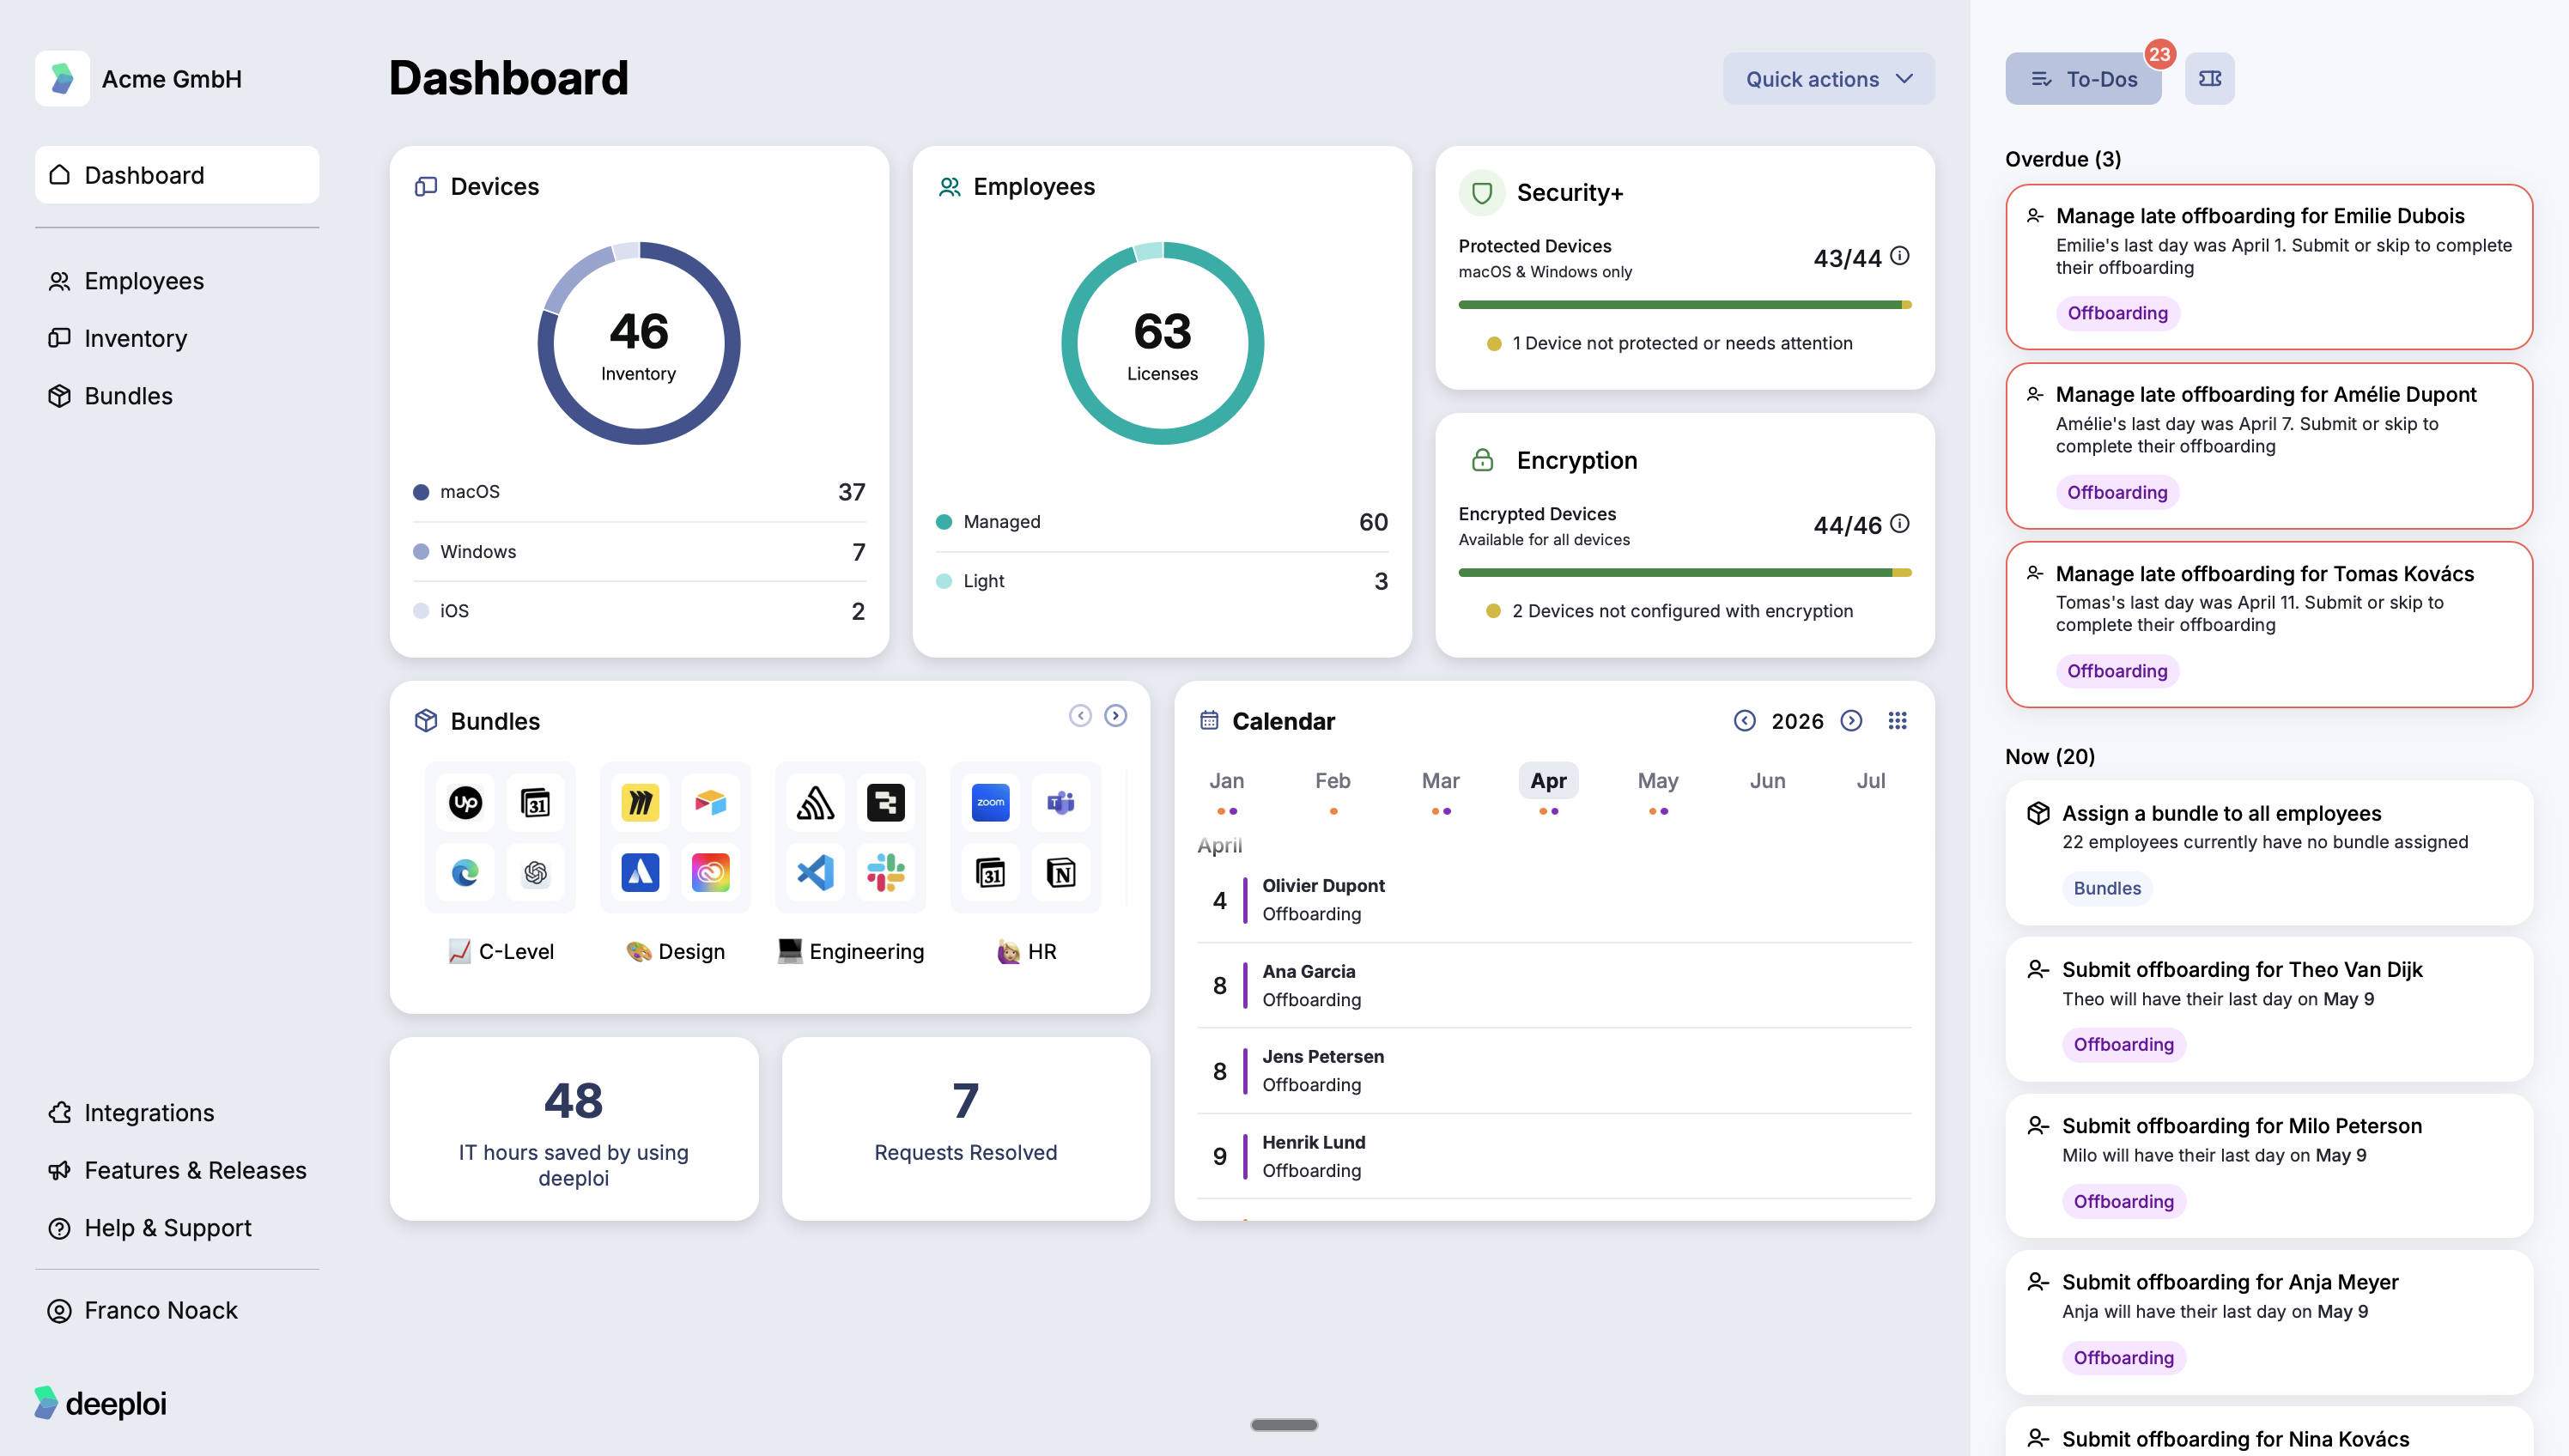
Task: Click the right arrow in the Bundles card
Action: tap(1116, 715)
